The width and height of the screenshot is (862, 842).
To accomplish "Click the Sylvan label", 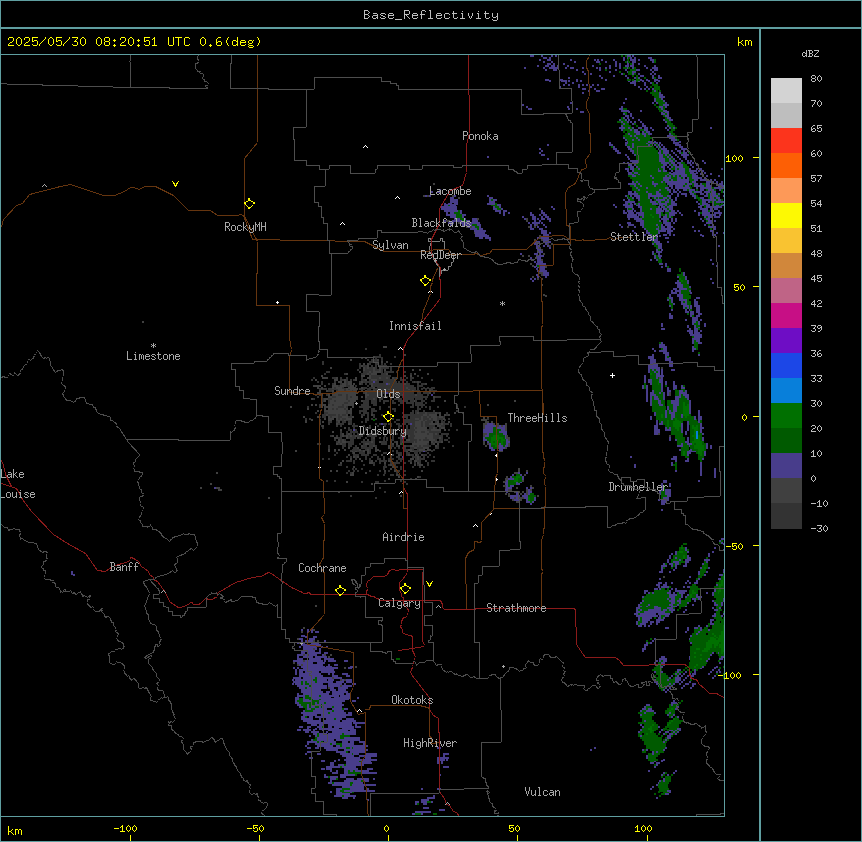I will (390, 245).
